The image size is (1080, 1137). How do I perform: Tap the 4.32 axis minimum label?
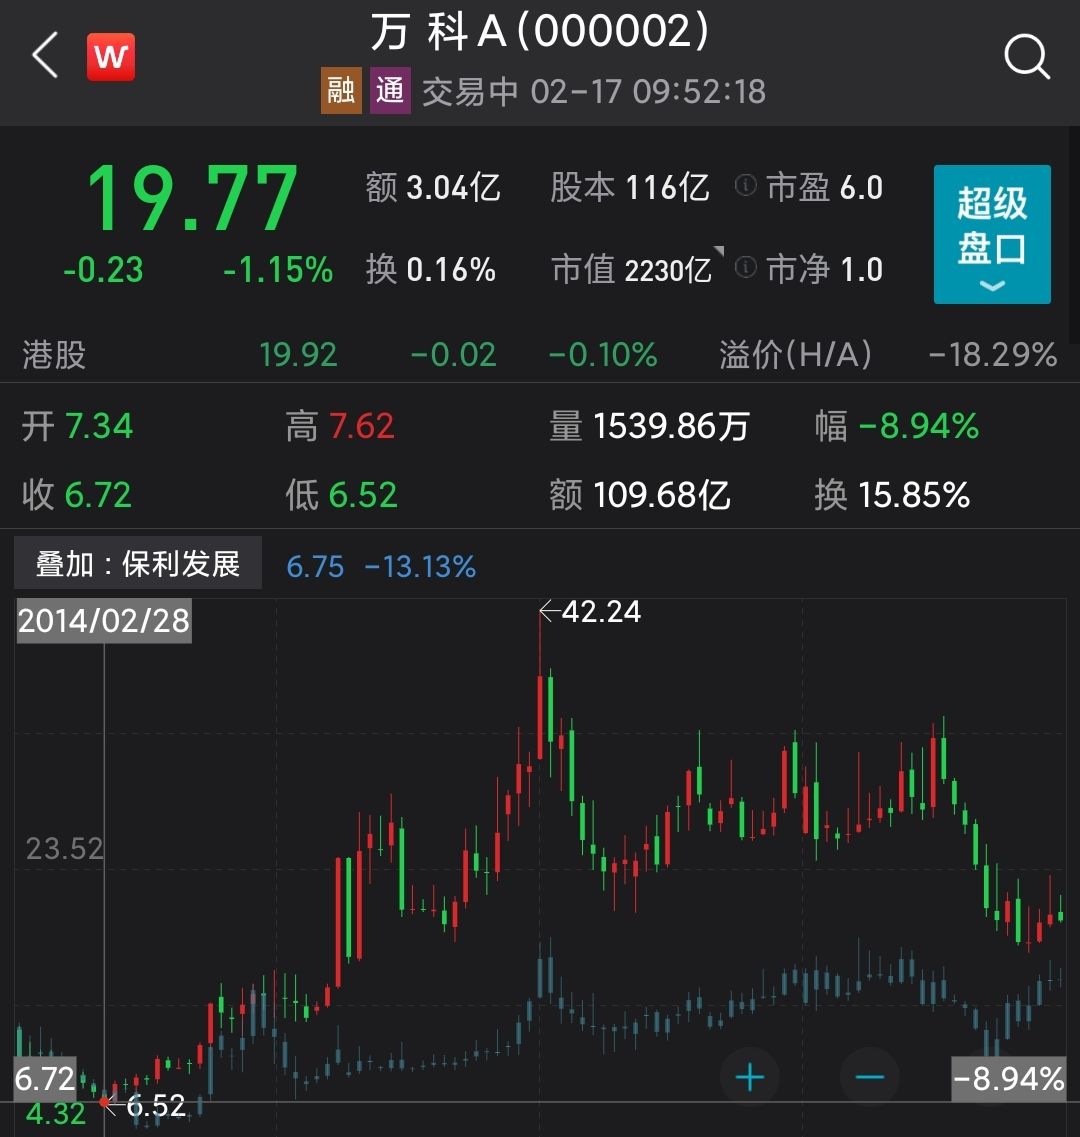pos(56,1114)
